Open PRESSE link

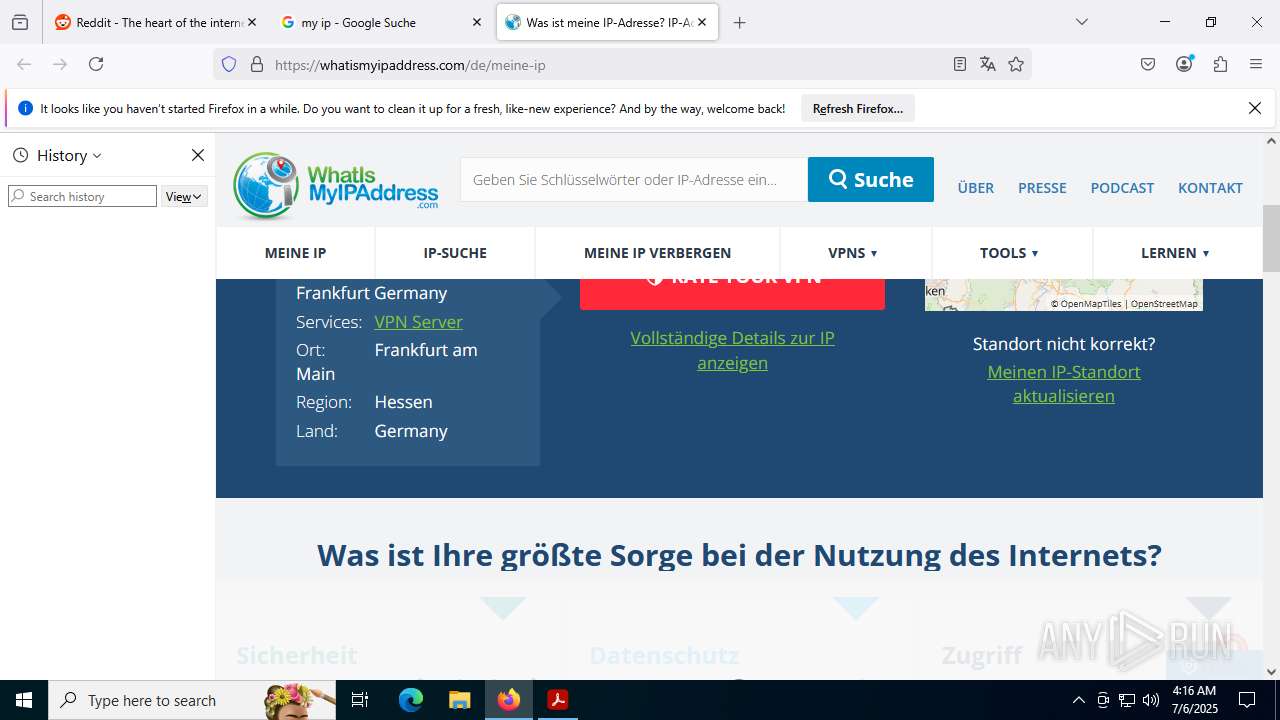1042,187
